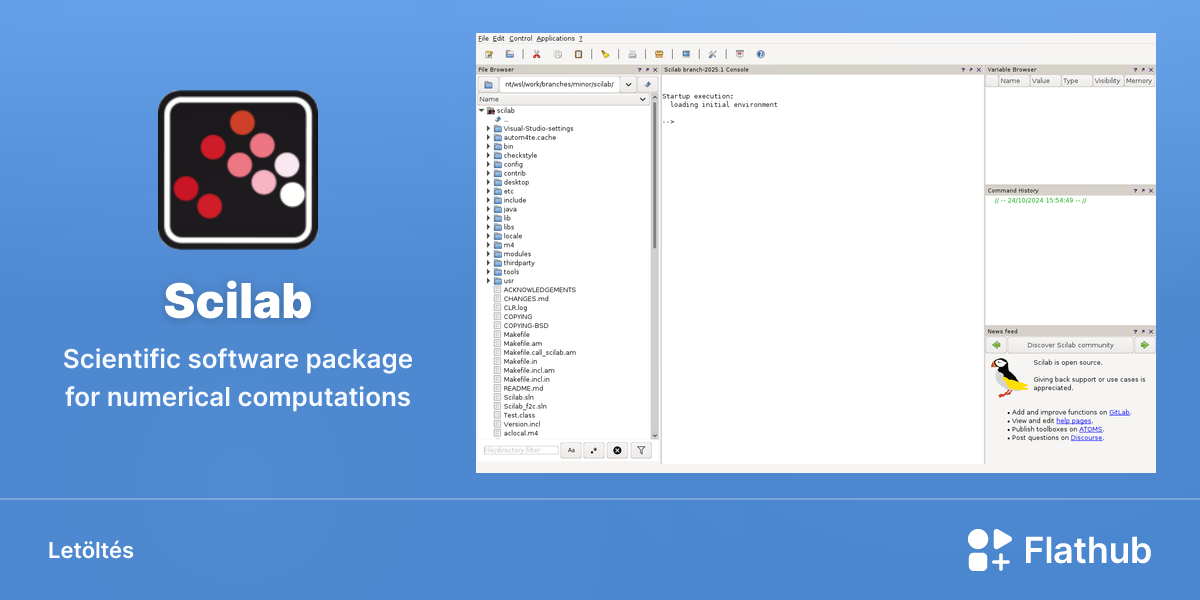Launch Xcos from the toolbar
The height and width of the screenshot is (600, 1200).
coord(686,54)
